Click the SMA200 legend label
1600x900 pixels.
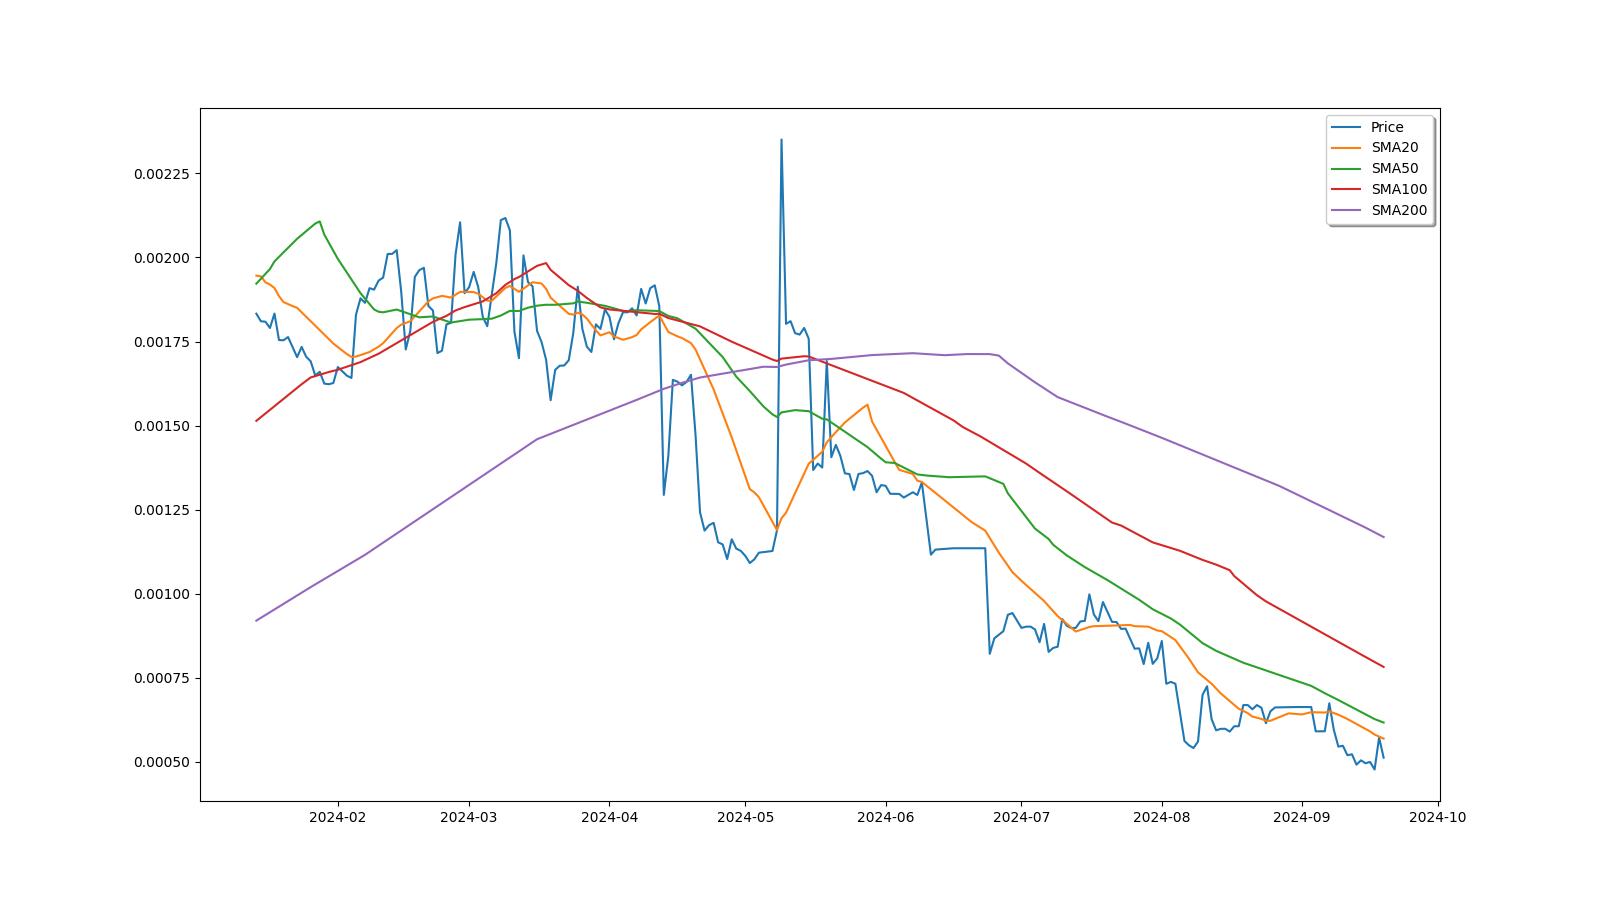[x=1399, y=211]
